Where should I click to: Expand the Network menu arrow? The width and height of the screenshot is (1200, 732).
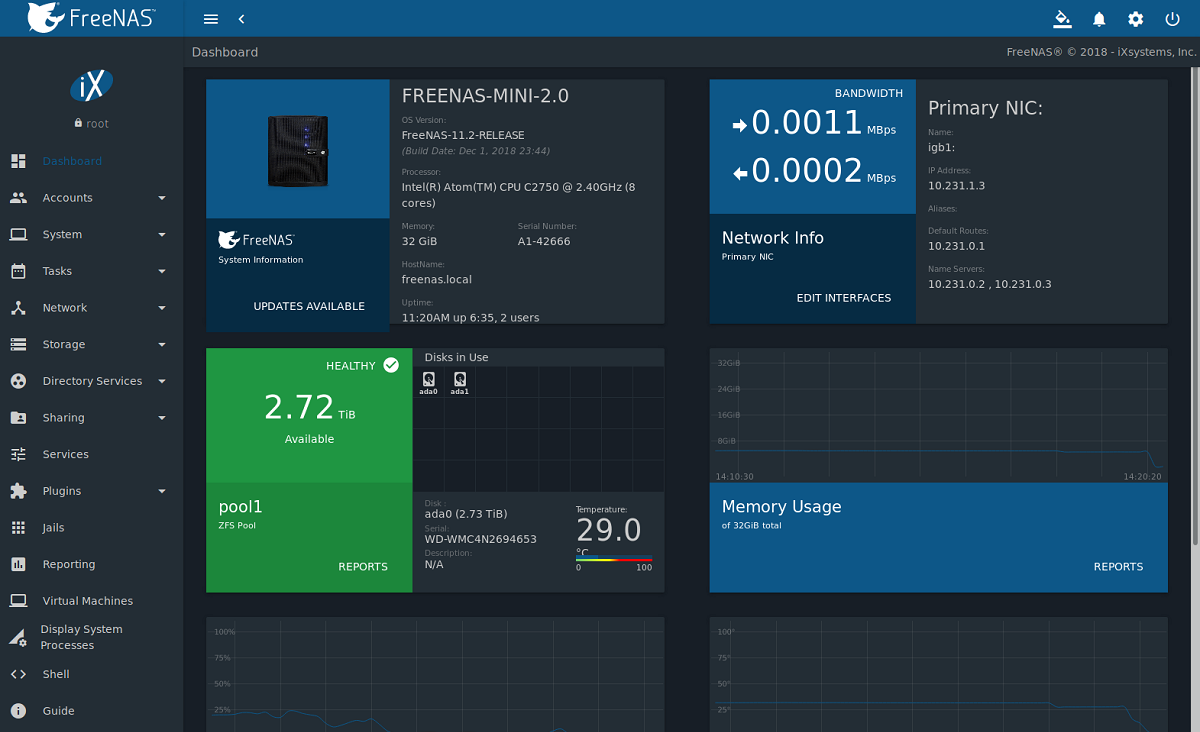[x=162, y=308]
